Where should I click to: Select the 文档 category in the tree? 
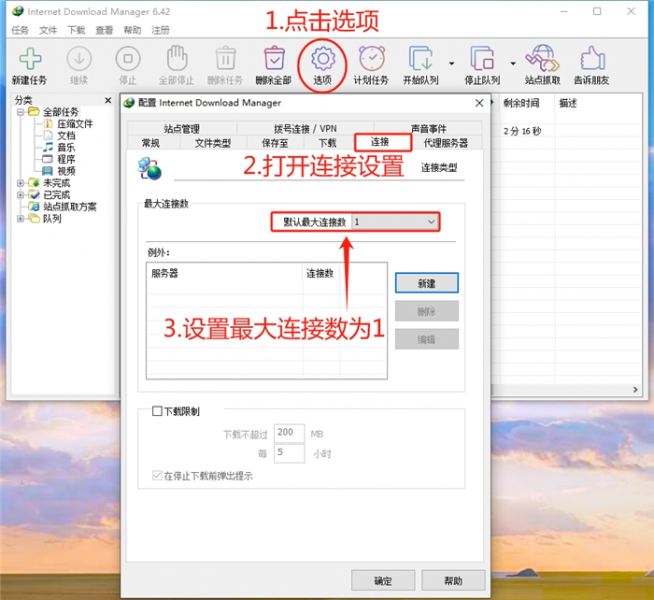pyautogui.click(x=66, y=136)
